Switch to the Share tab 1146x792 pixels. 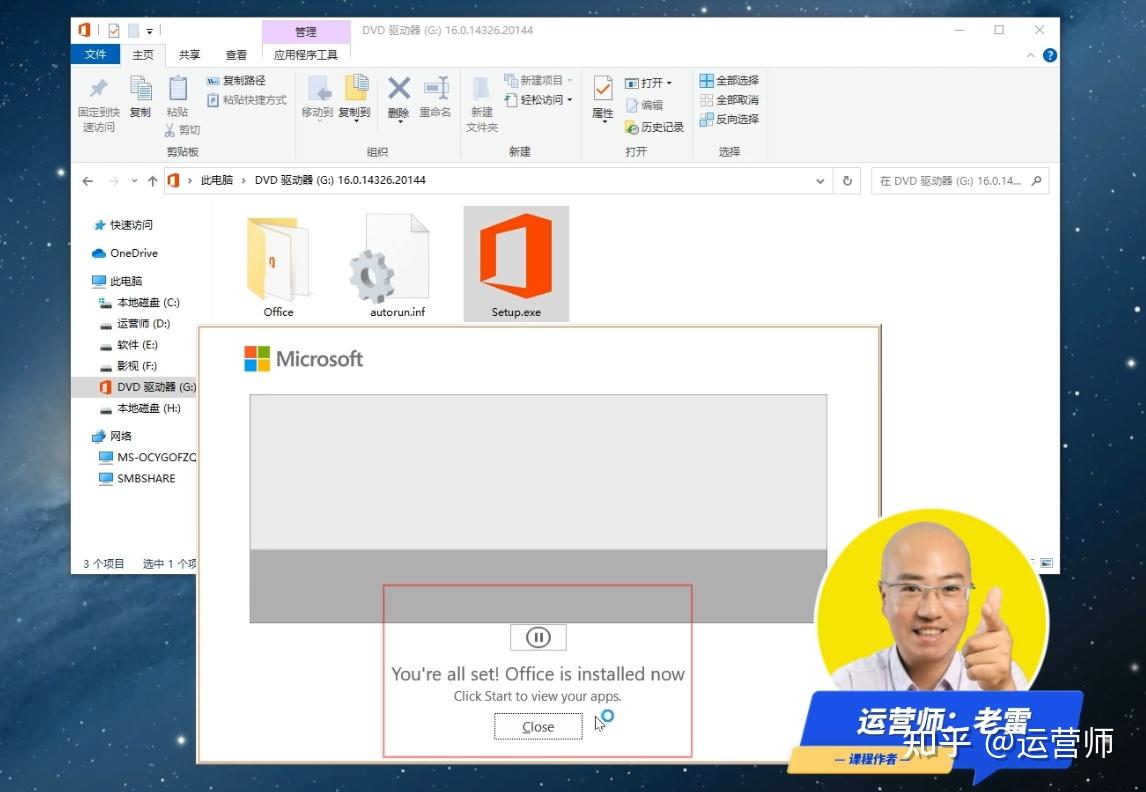189,55
